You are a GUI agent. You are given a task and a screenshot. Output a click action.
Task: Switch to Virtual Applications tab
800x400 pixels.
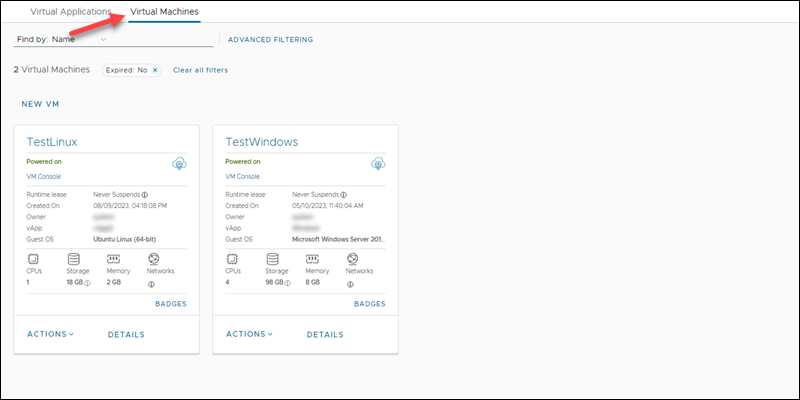[x=71, y=11]
